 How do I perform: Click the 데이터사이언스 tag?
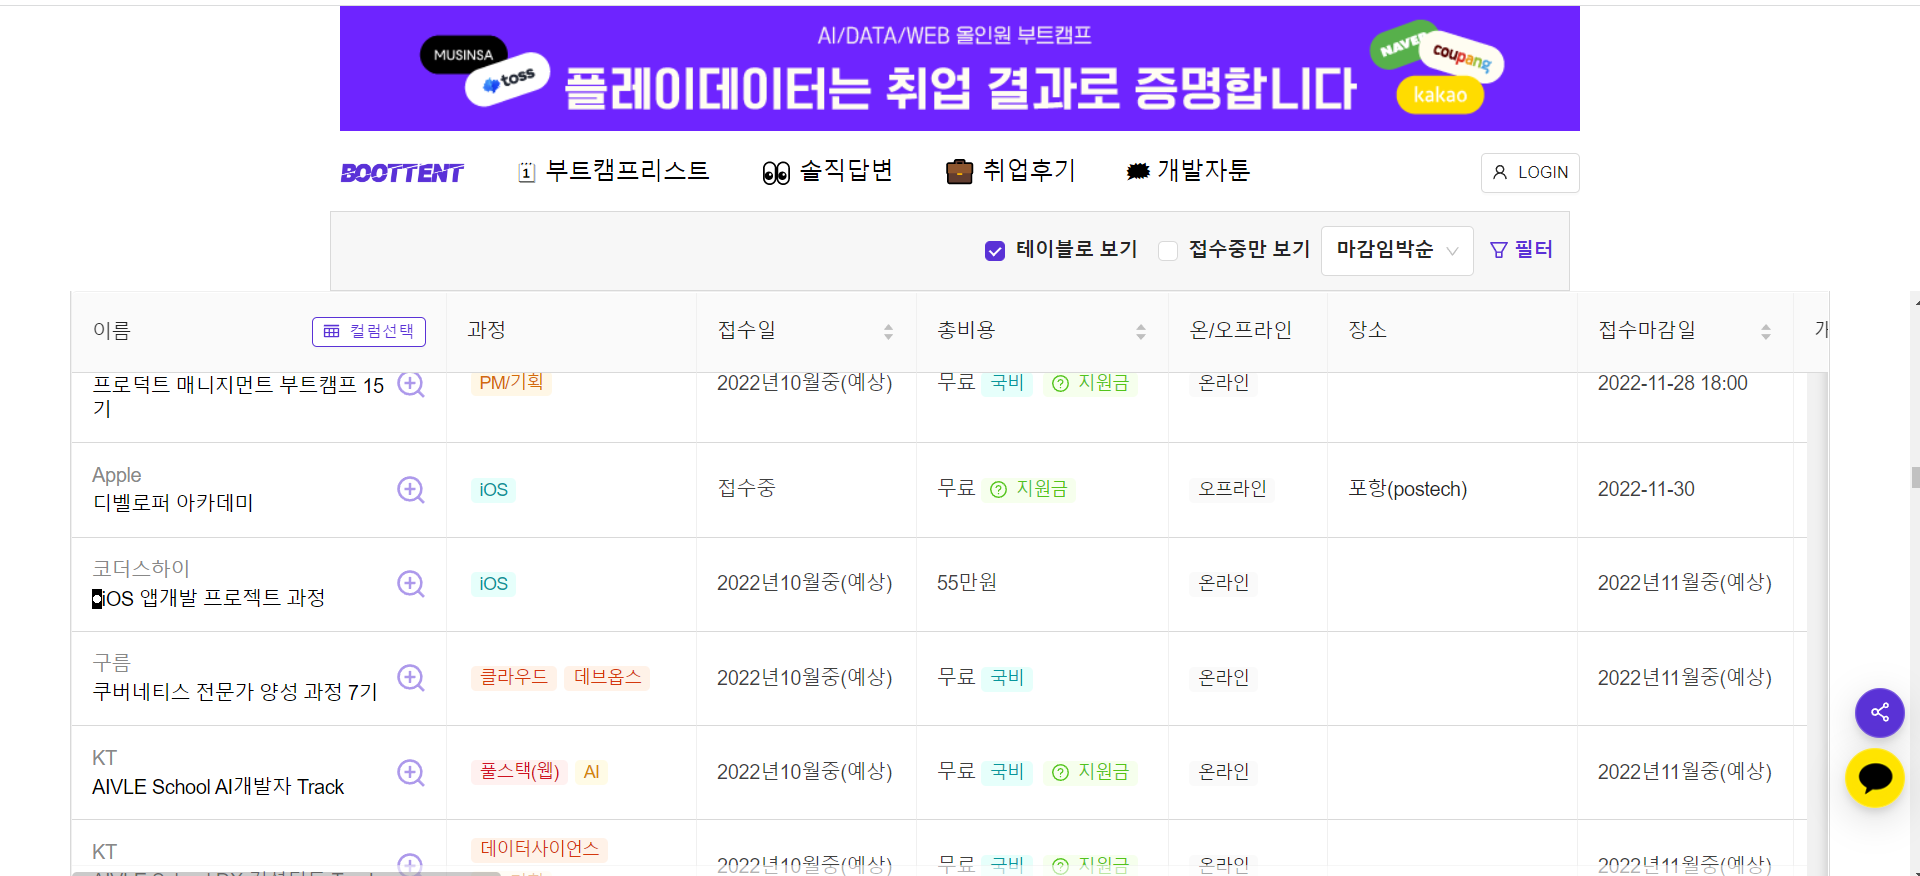click(x=539, y=848)
